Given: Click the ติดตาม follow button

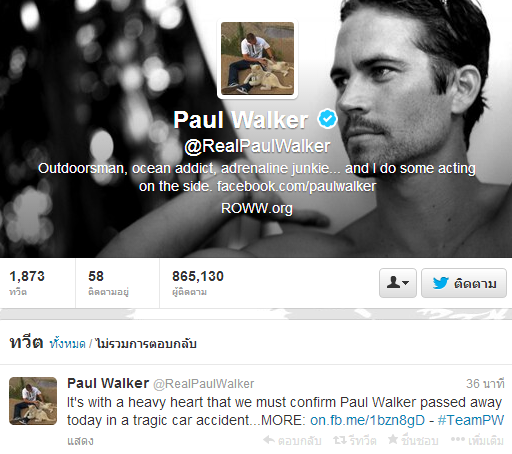Looking at the screenshot, I should [x=464, y=283].
